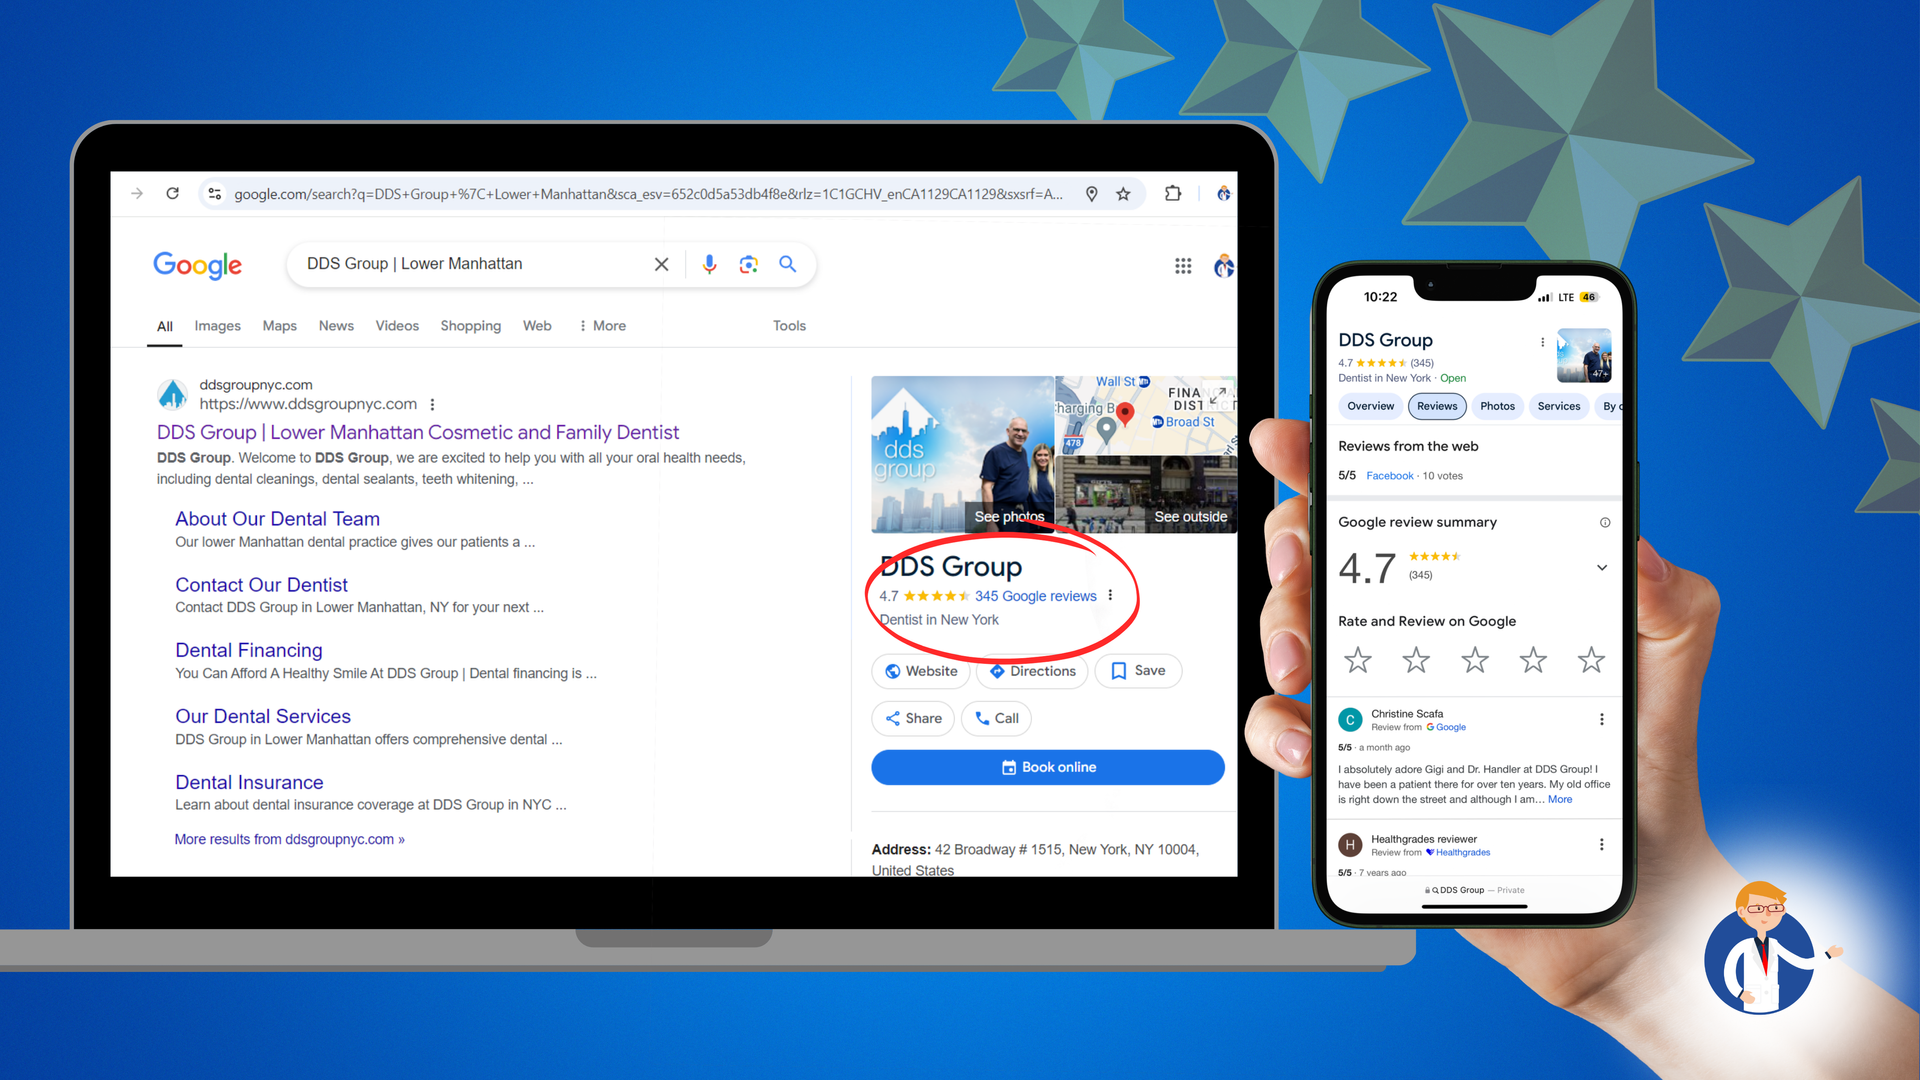
Task: Open the See outside street view thumbnail
Action: (1146, 494)
